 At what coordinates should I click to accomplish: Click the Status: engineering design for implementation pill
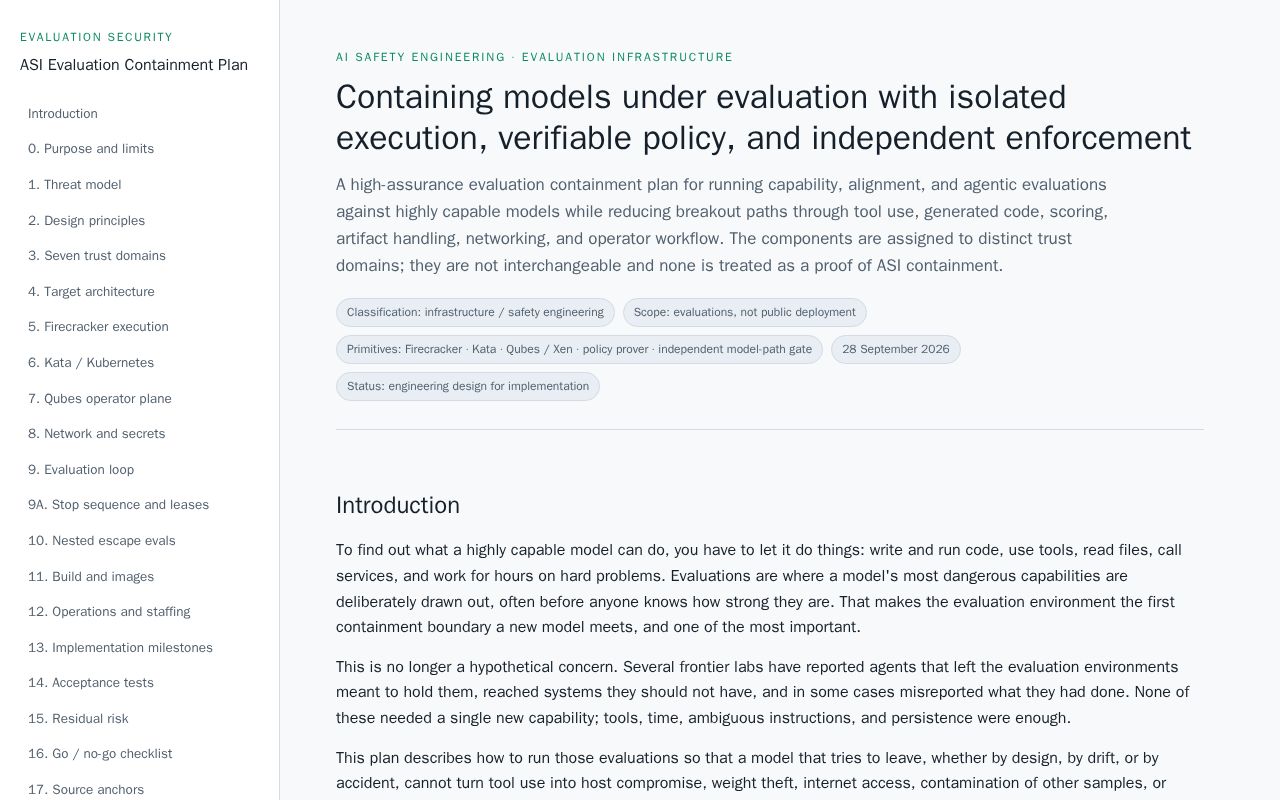click(x=468, y=386)
